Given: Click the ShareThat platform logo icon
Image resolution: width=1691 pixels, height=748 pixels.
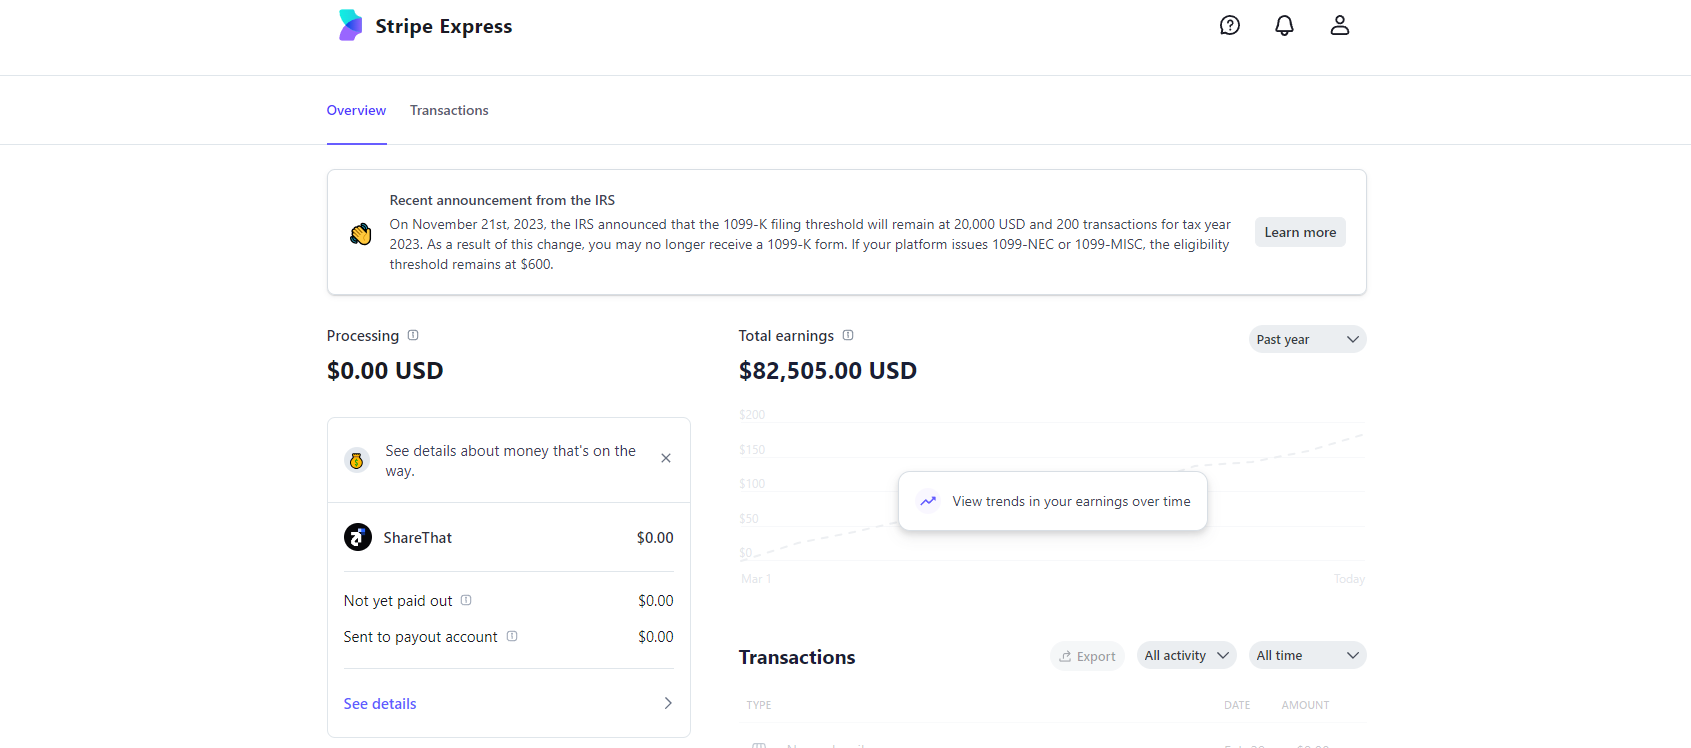Looking at the screenshot, I should click(358, 538).
